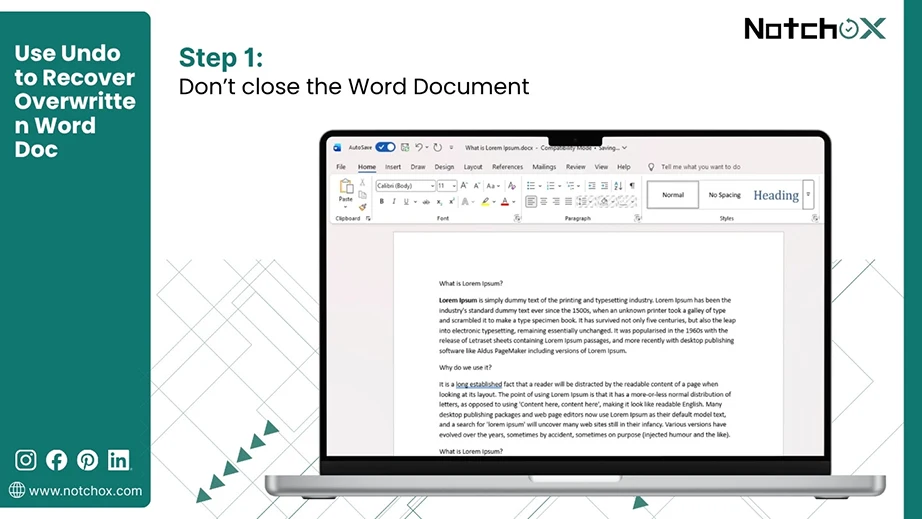Open the Draw tab
The height and width of the screenshot is (519, 922).
[418, 167]
